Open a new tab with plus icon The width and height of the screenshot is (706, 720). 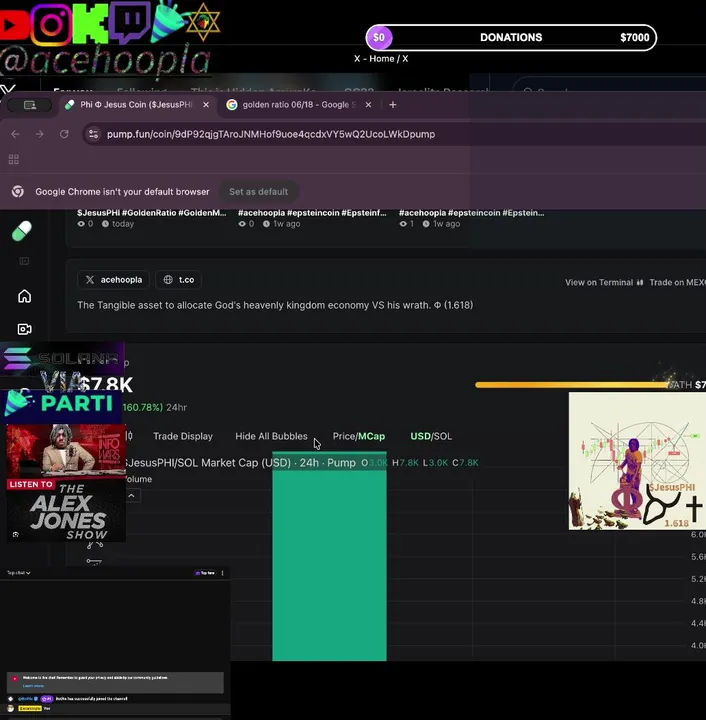tap(392, 105)
